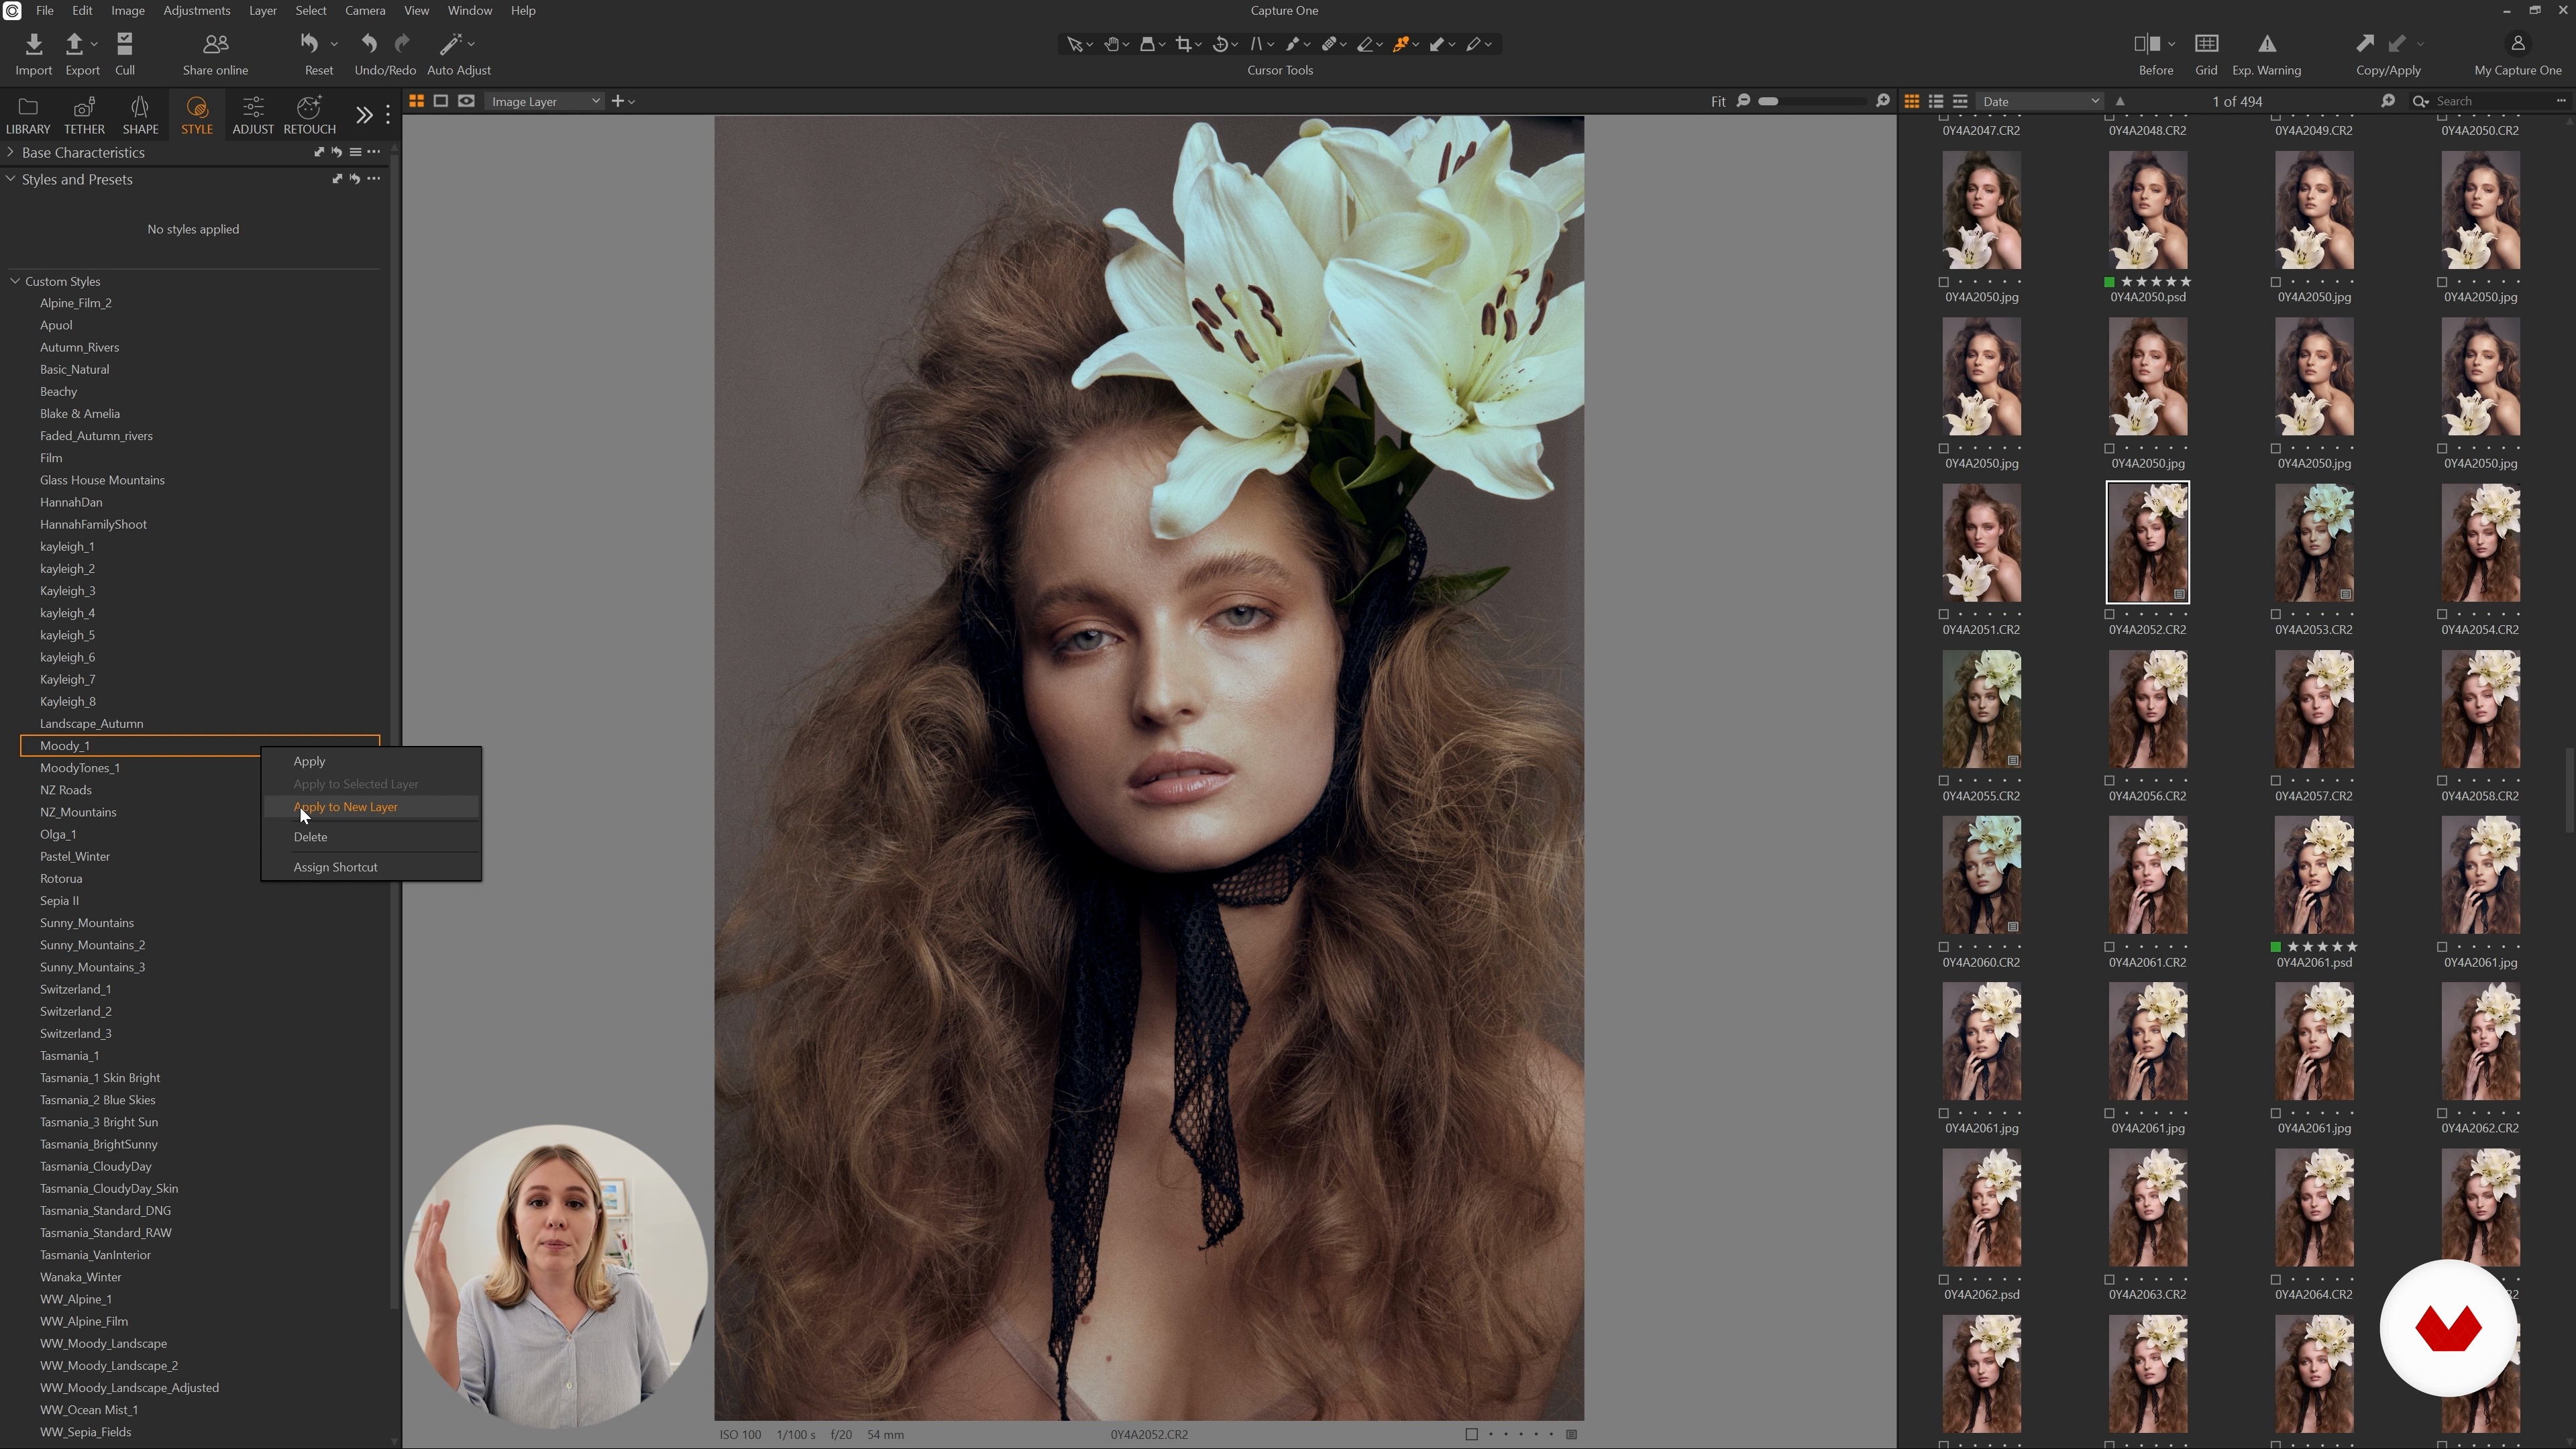The width and height of the screenshot is (2576, 1449).
Task: Select the Crop cursor tool
Action: pyautogui.click(x=1184, y=44)
